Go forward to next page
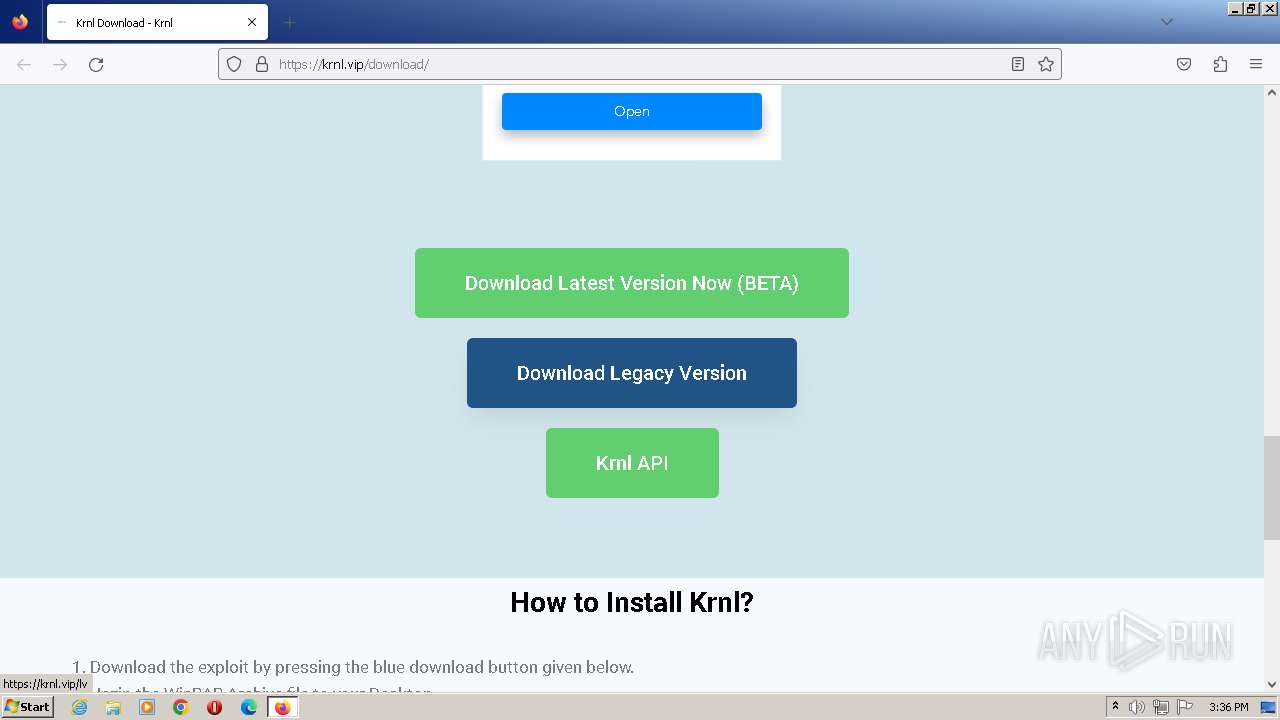 tap(60, 64)
